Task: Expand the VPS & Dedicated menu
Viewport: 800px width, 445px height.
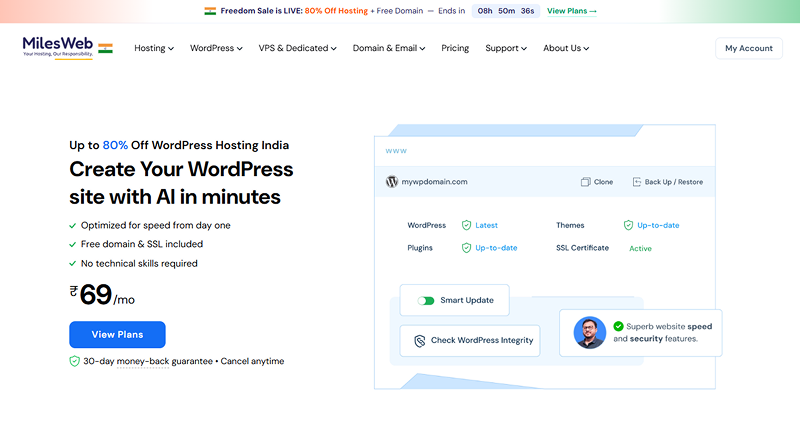Action: (x=297, y=48)
